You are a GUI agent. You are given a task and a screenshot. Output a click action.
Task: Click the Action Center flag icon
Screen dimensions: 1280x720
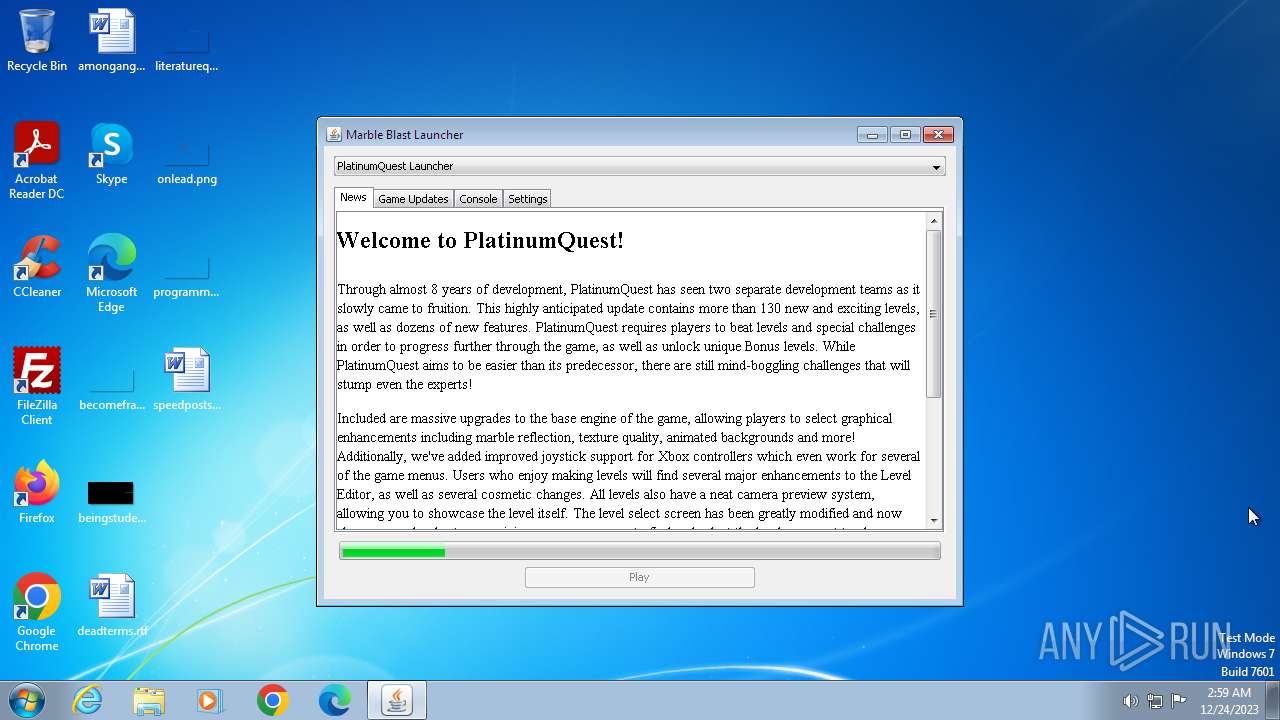click(x=1179, y=700)
